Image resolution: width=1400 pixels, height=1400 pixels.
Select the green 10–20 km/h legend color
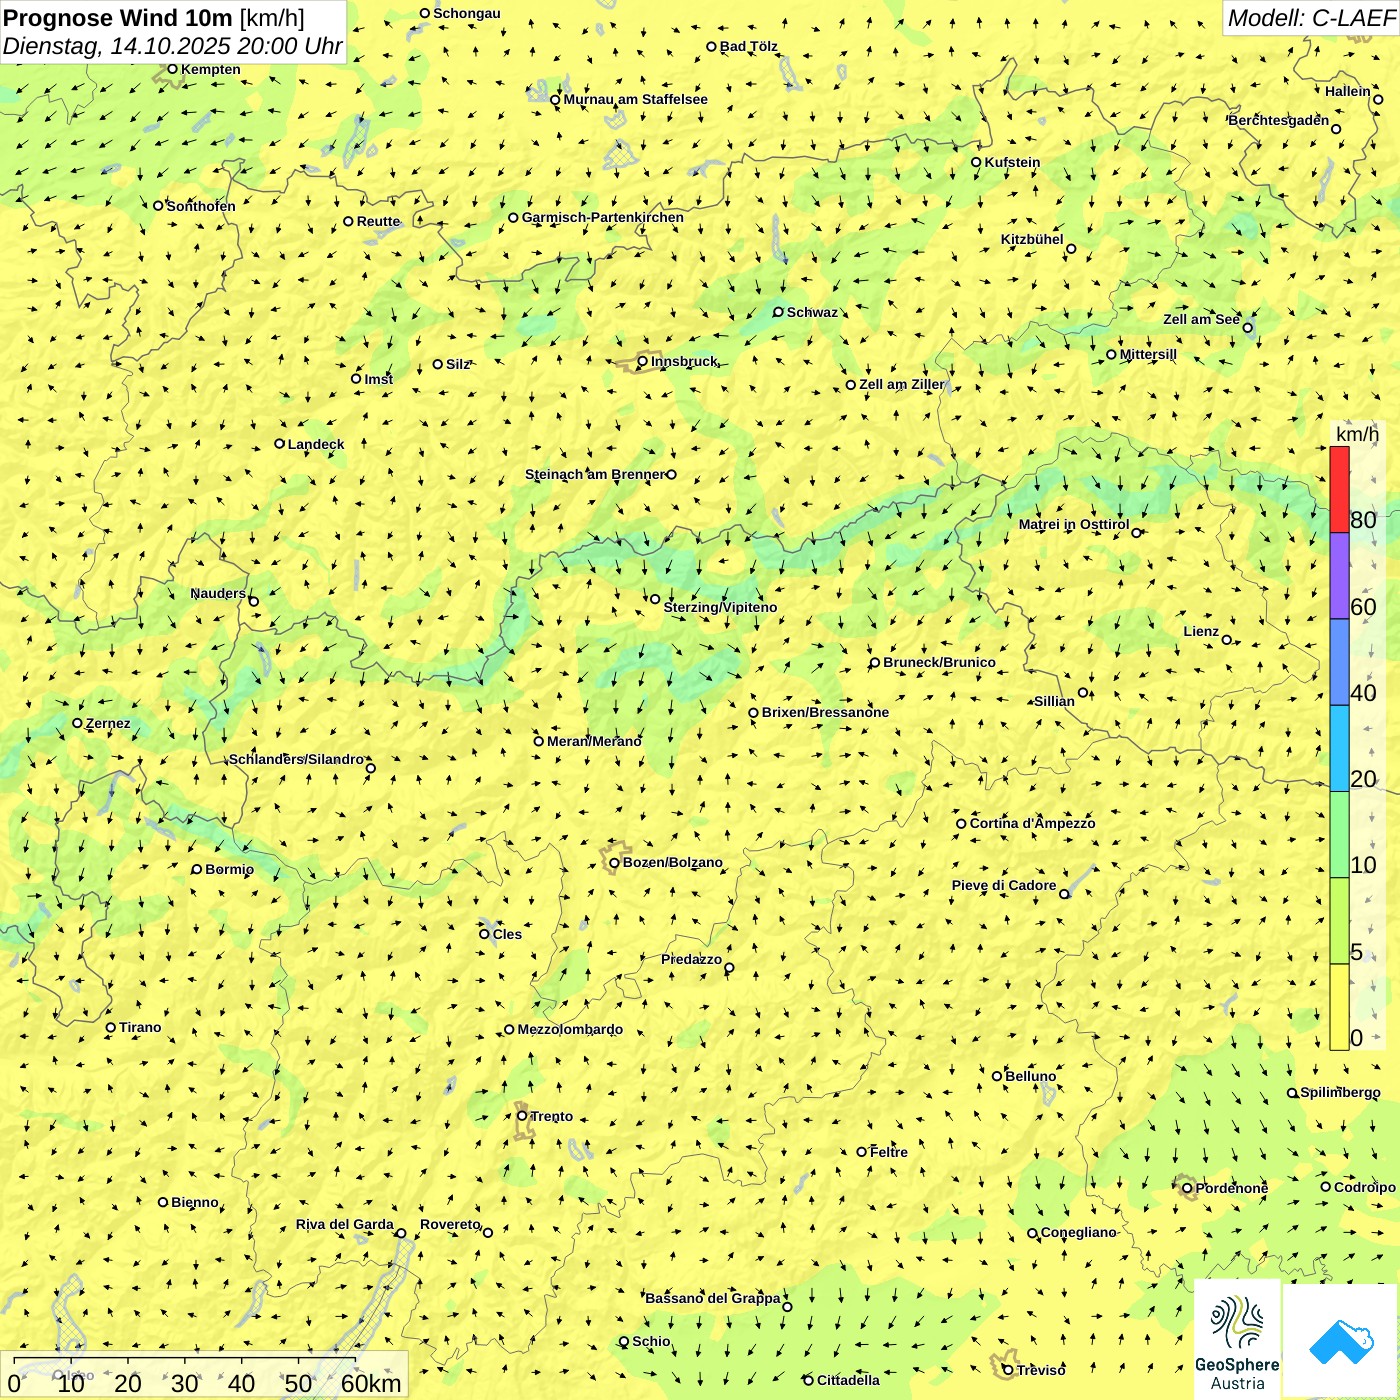[1339, 834]
